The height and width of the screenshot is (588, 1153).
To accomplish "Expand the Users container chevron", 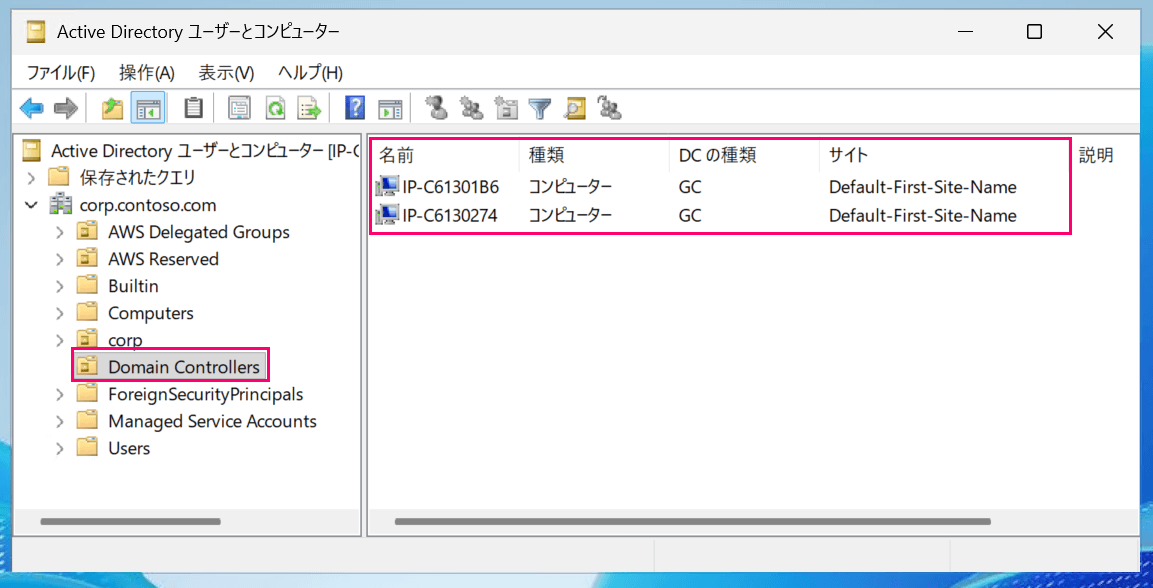I will pyautogui.click(x=60, y=448).
